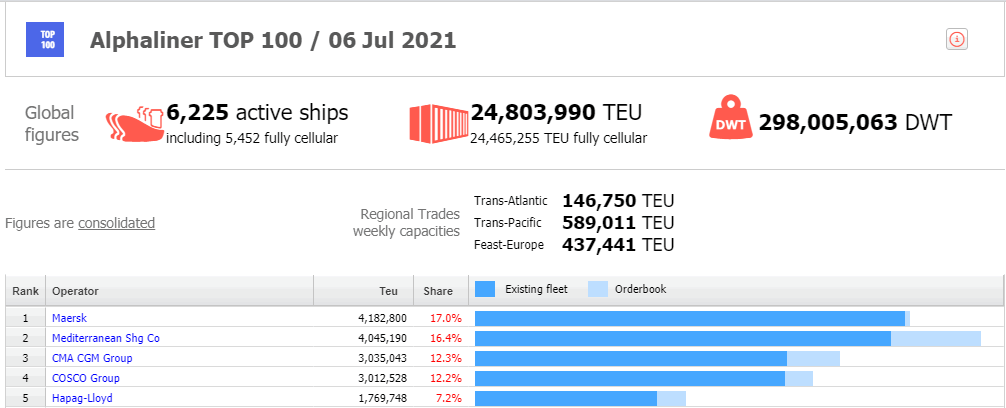Sort by the Share column header
1006x408 pixels.
tap(440, 291)
